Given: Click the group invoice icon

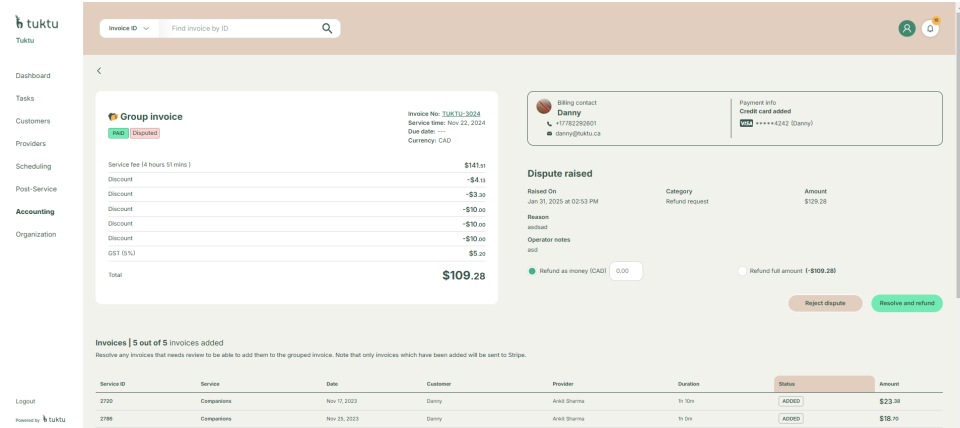Looking at the screenshot, I should (113, 117).
